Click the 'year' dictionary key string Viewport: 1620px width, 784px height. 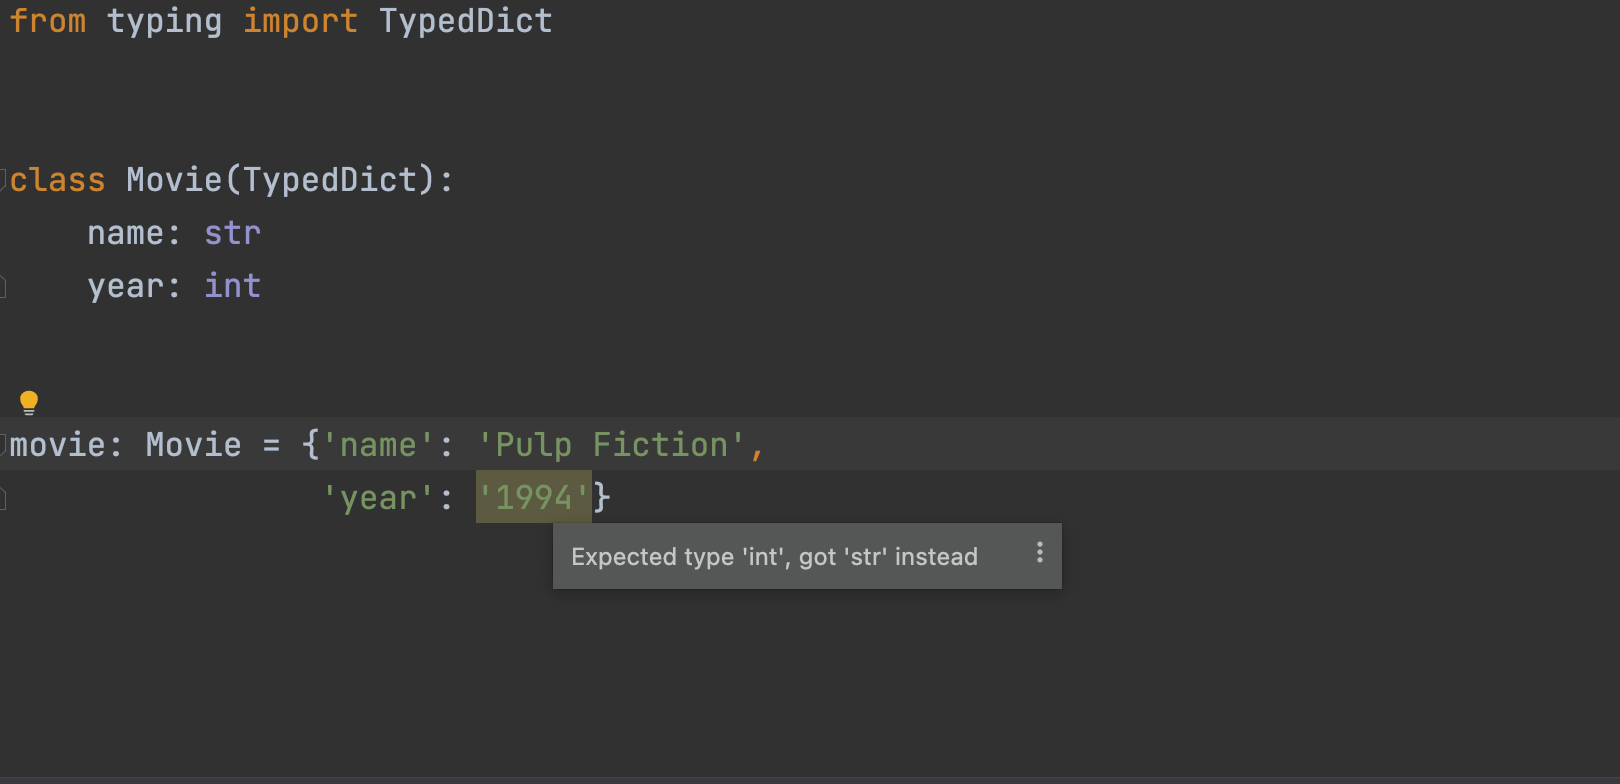coord(377,498)
